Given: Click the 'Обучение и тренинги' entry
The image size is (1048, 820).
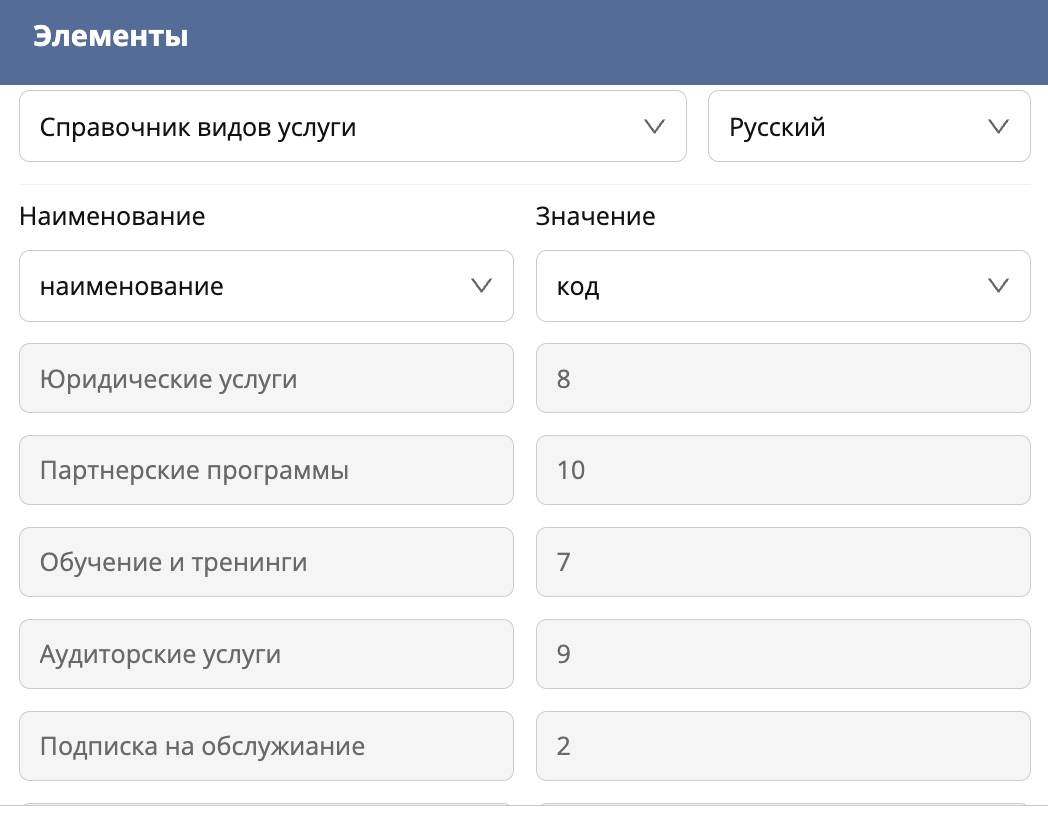Looking at the screenshot, I should (x=265, y=562).
